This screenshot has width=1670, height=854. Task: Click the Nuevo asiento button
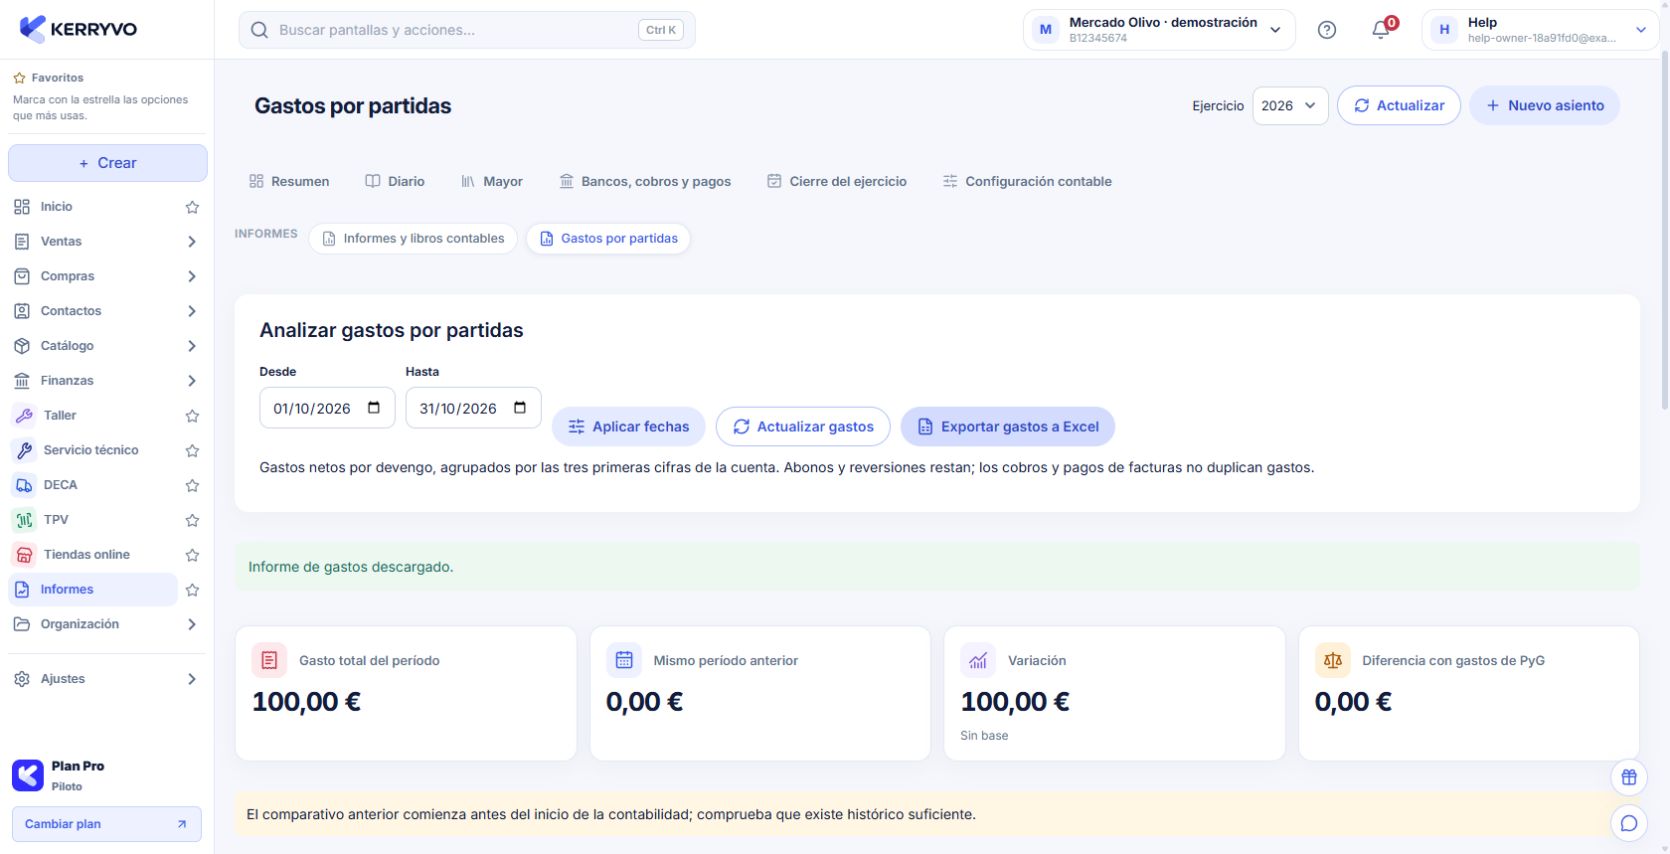(1544, 106)
